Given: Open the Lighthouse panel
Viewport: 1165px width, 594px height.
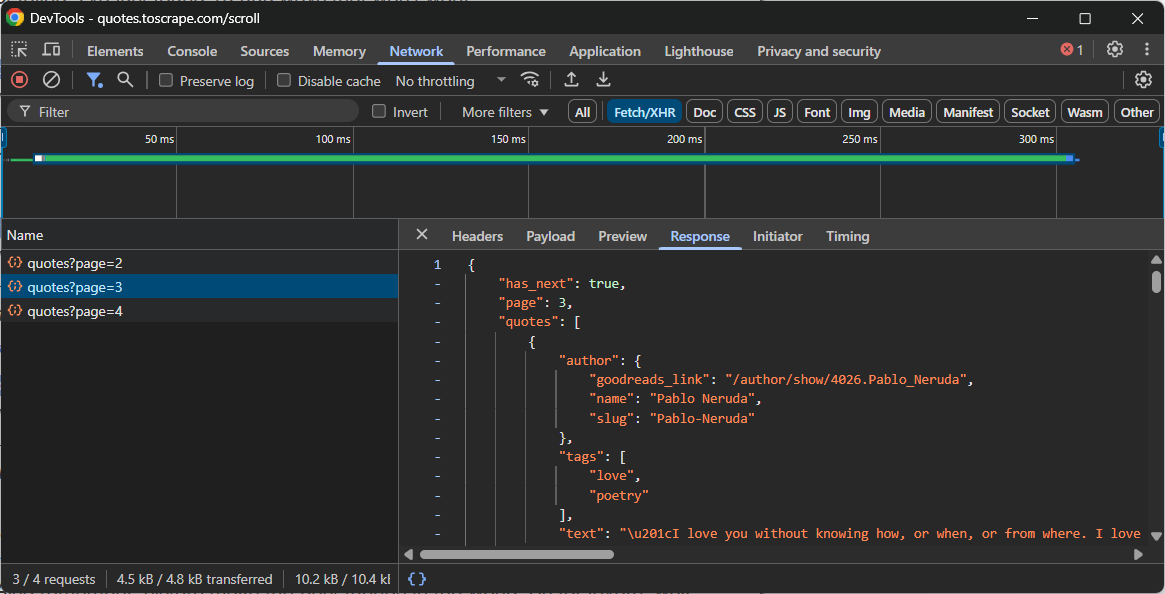Looking at the screenshot, I should (x=698, y=51).
